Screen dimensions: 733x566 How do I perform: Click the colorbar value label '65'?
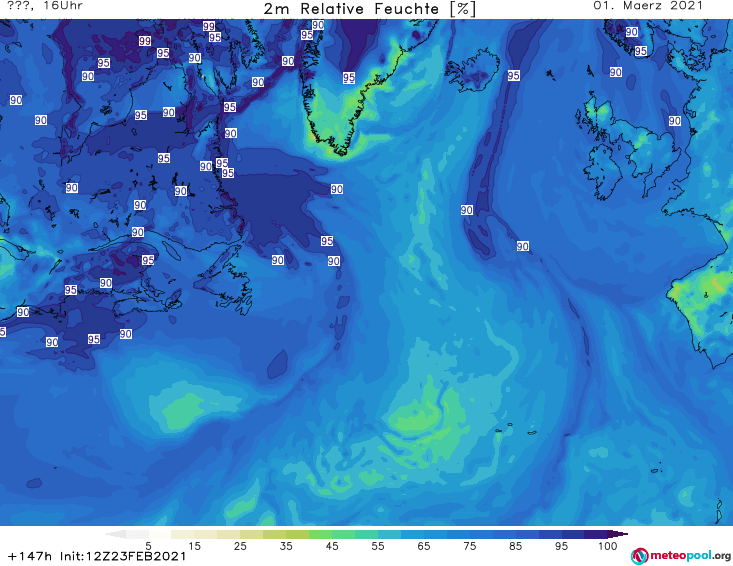click(x=424, y=546)
